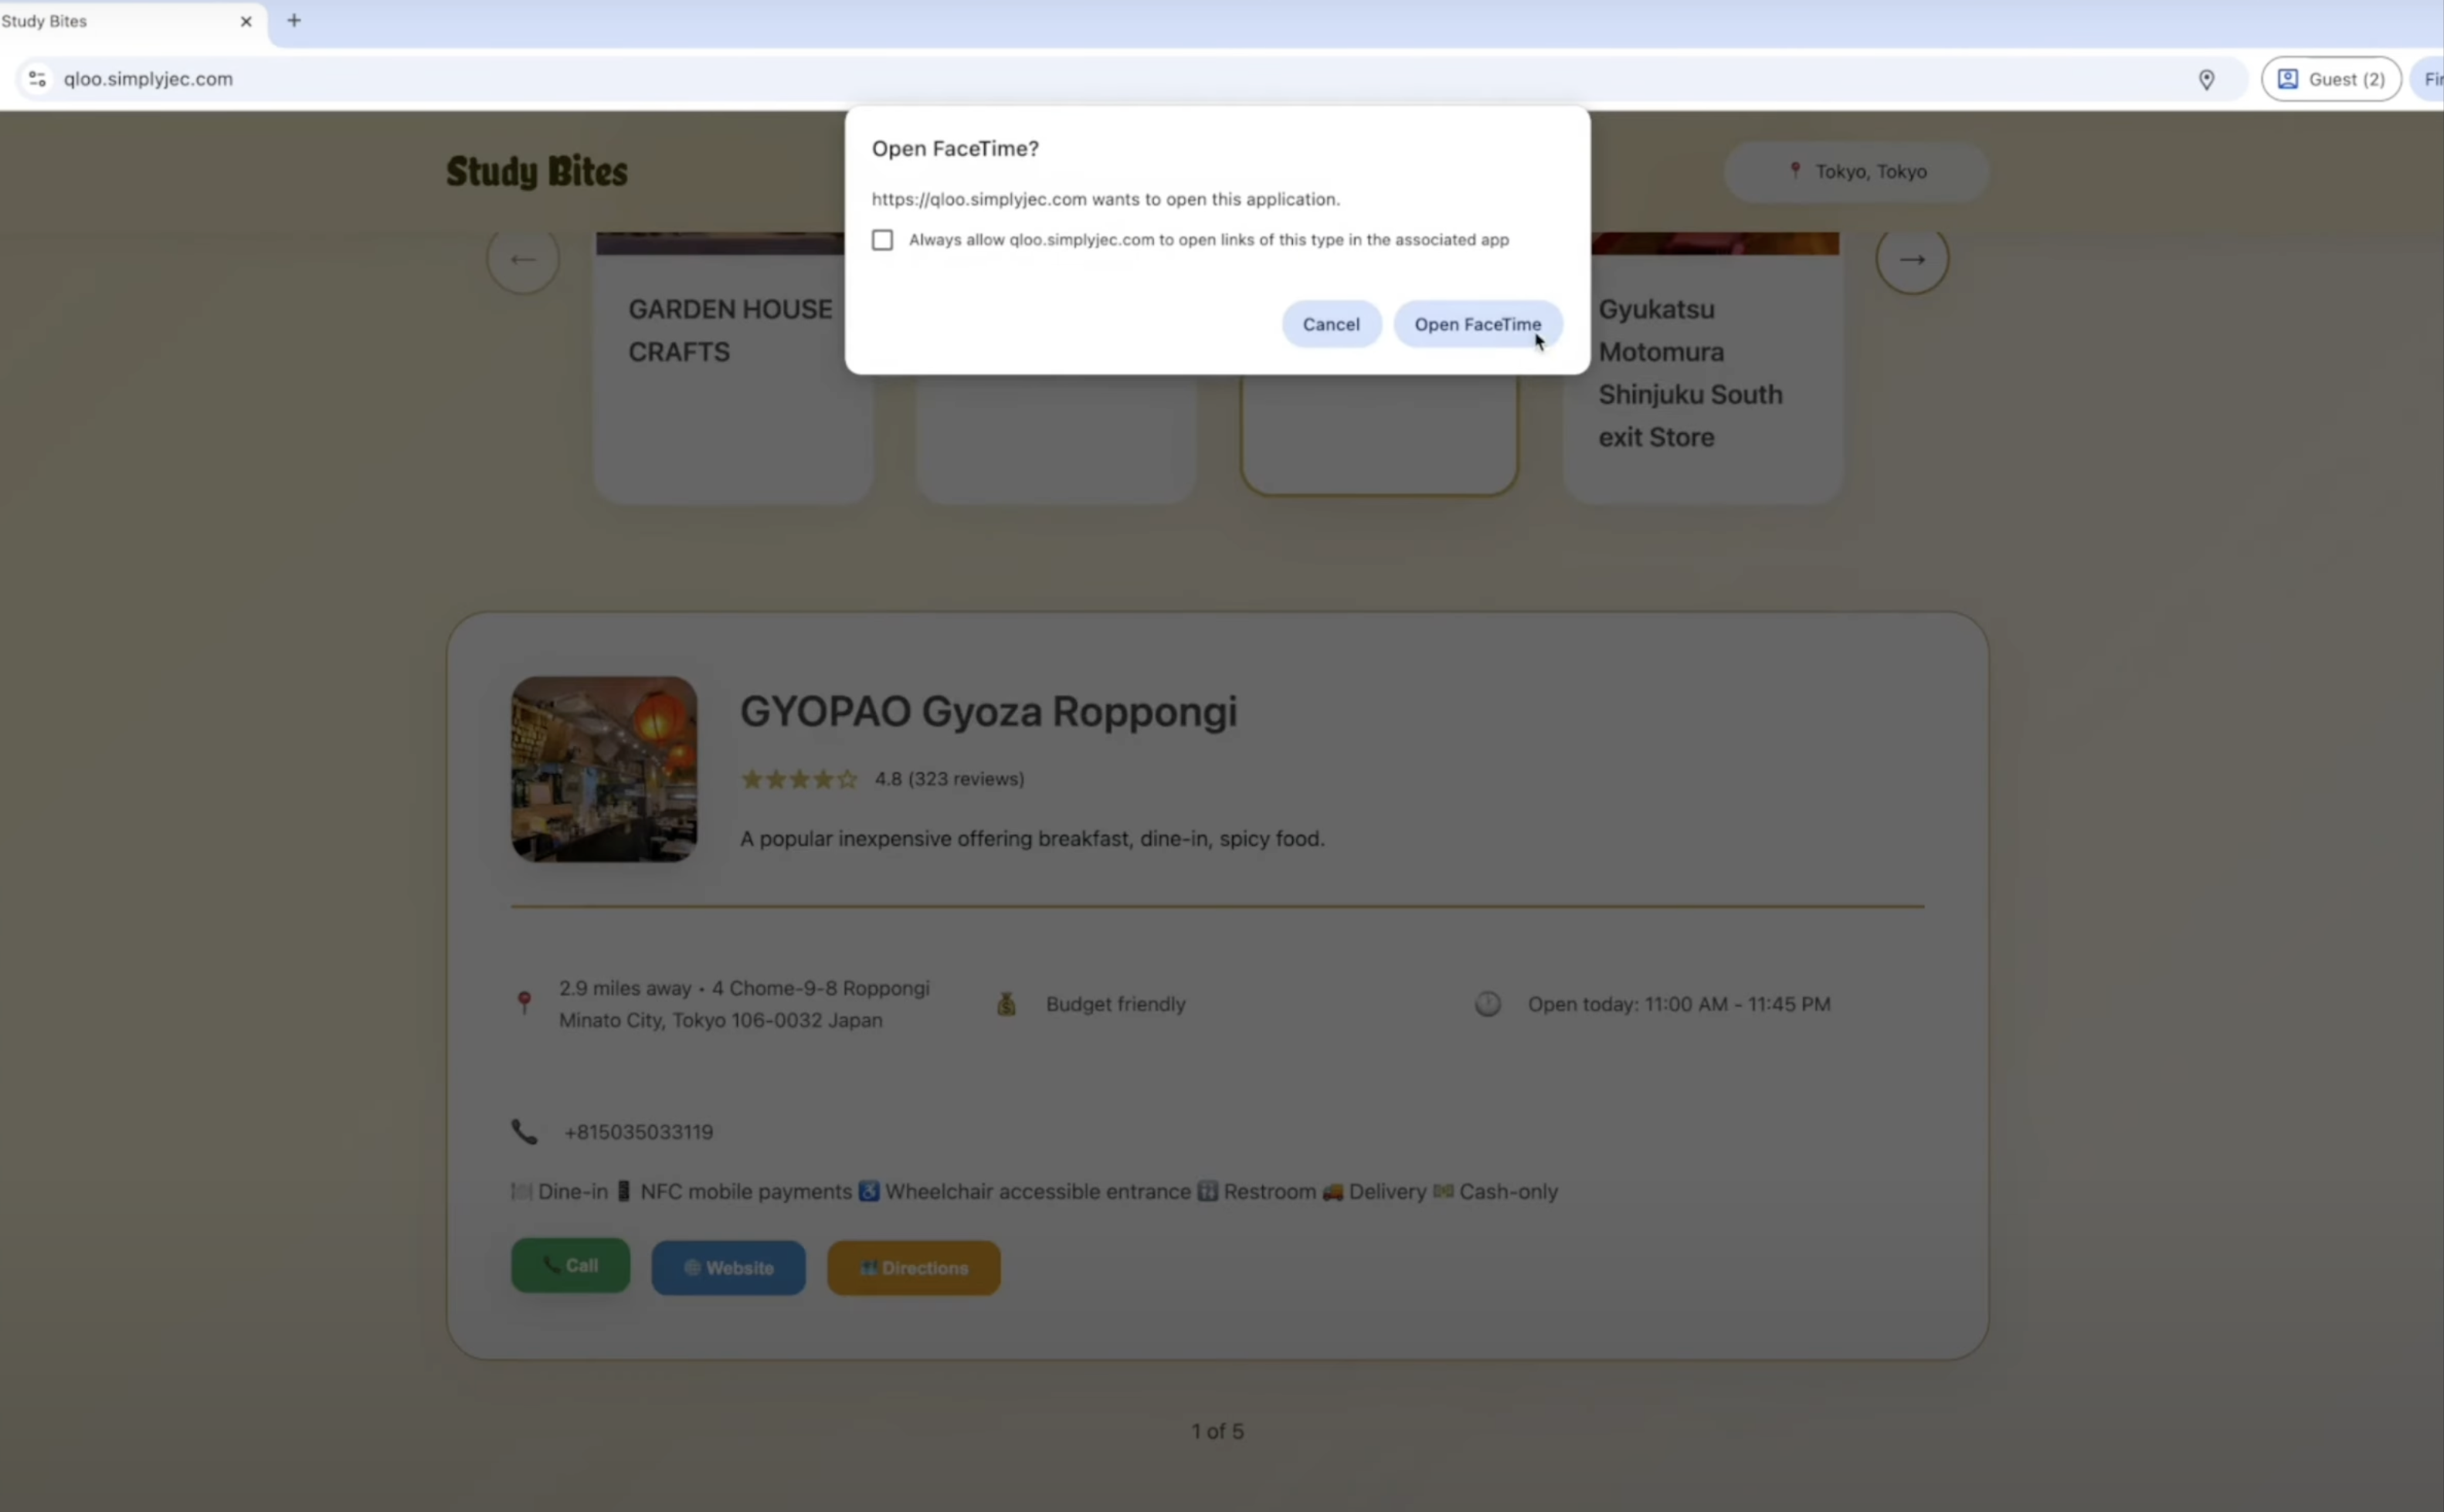Click the Open FaceTime button
This screenshot has width=2444, height=1512.
point(1476,324)
